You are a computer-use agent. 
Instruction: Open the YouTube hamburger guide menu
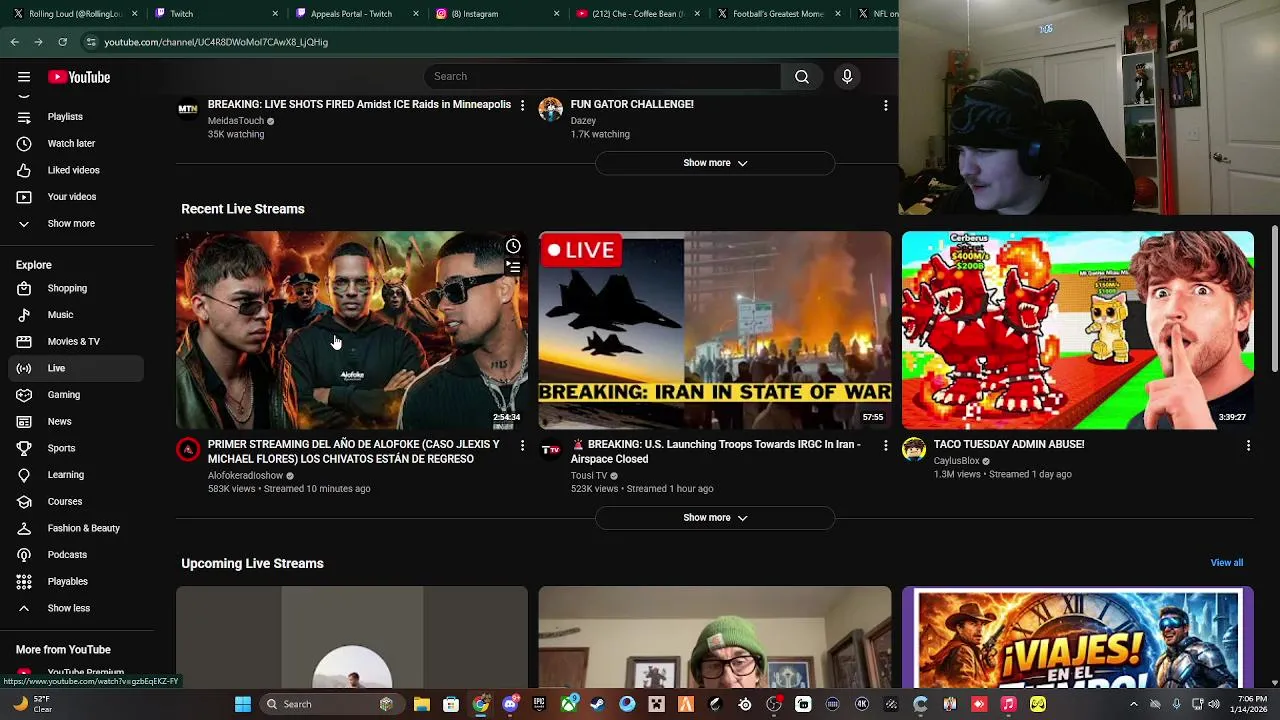[24, 77]
